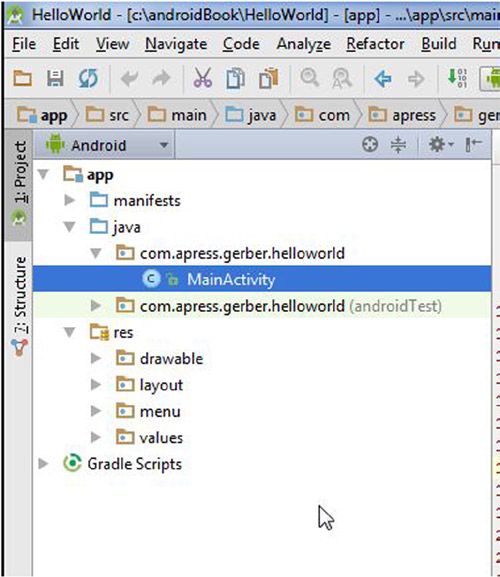Open the project panel gear settings
Image resolution: width=500 pixels, height=577 pixels.
coord(440,144)
